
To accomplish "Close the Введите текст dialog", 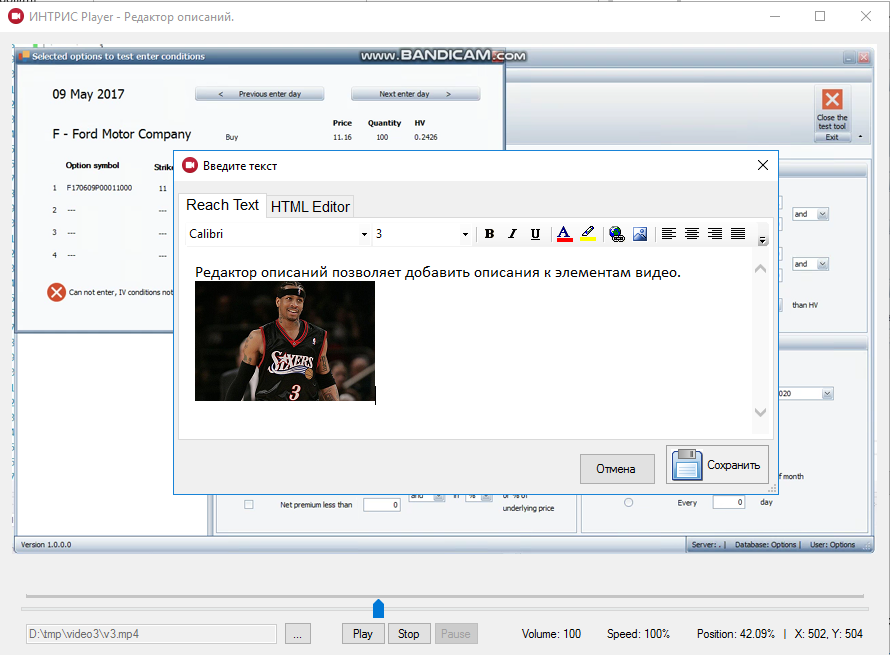I will click(763, 165).
